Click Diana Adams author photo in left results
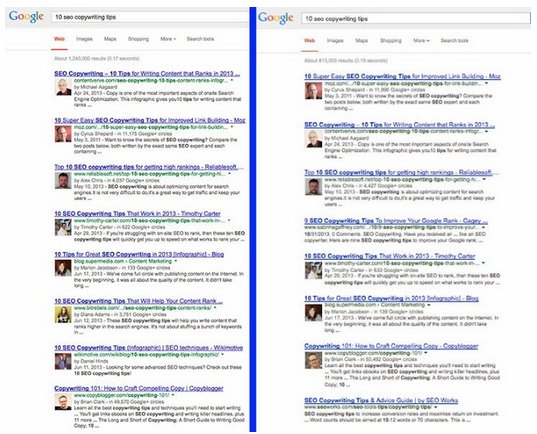 click(x=63, y=314)
